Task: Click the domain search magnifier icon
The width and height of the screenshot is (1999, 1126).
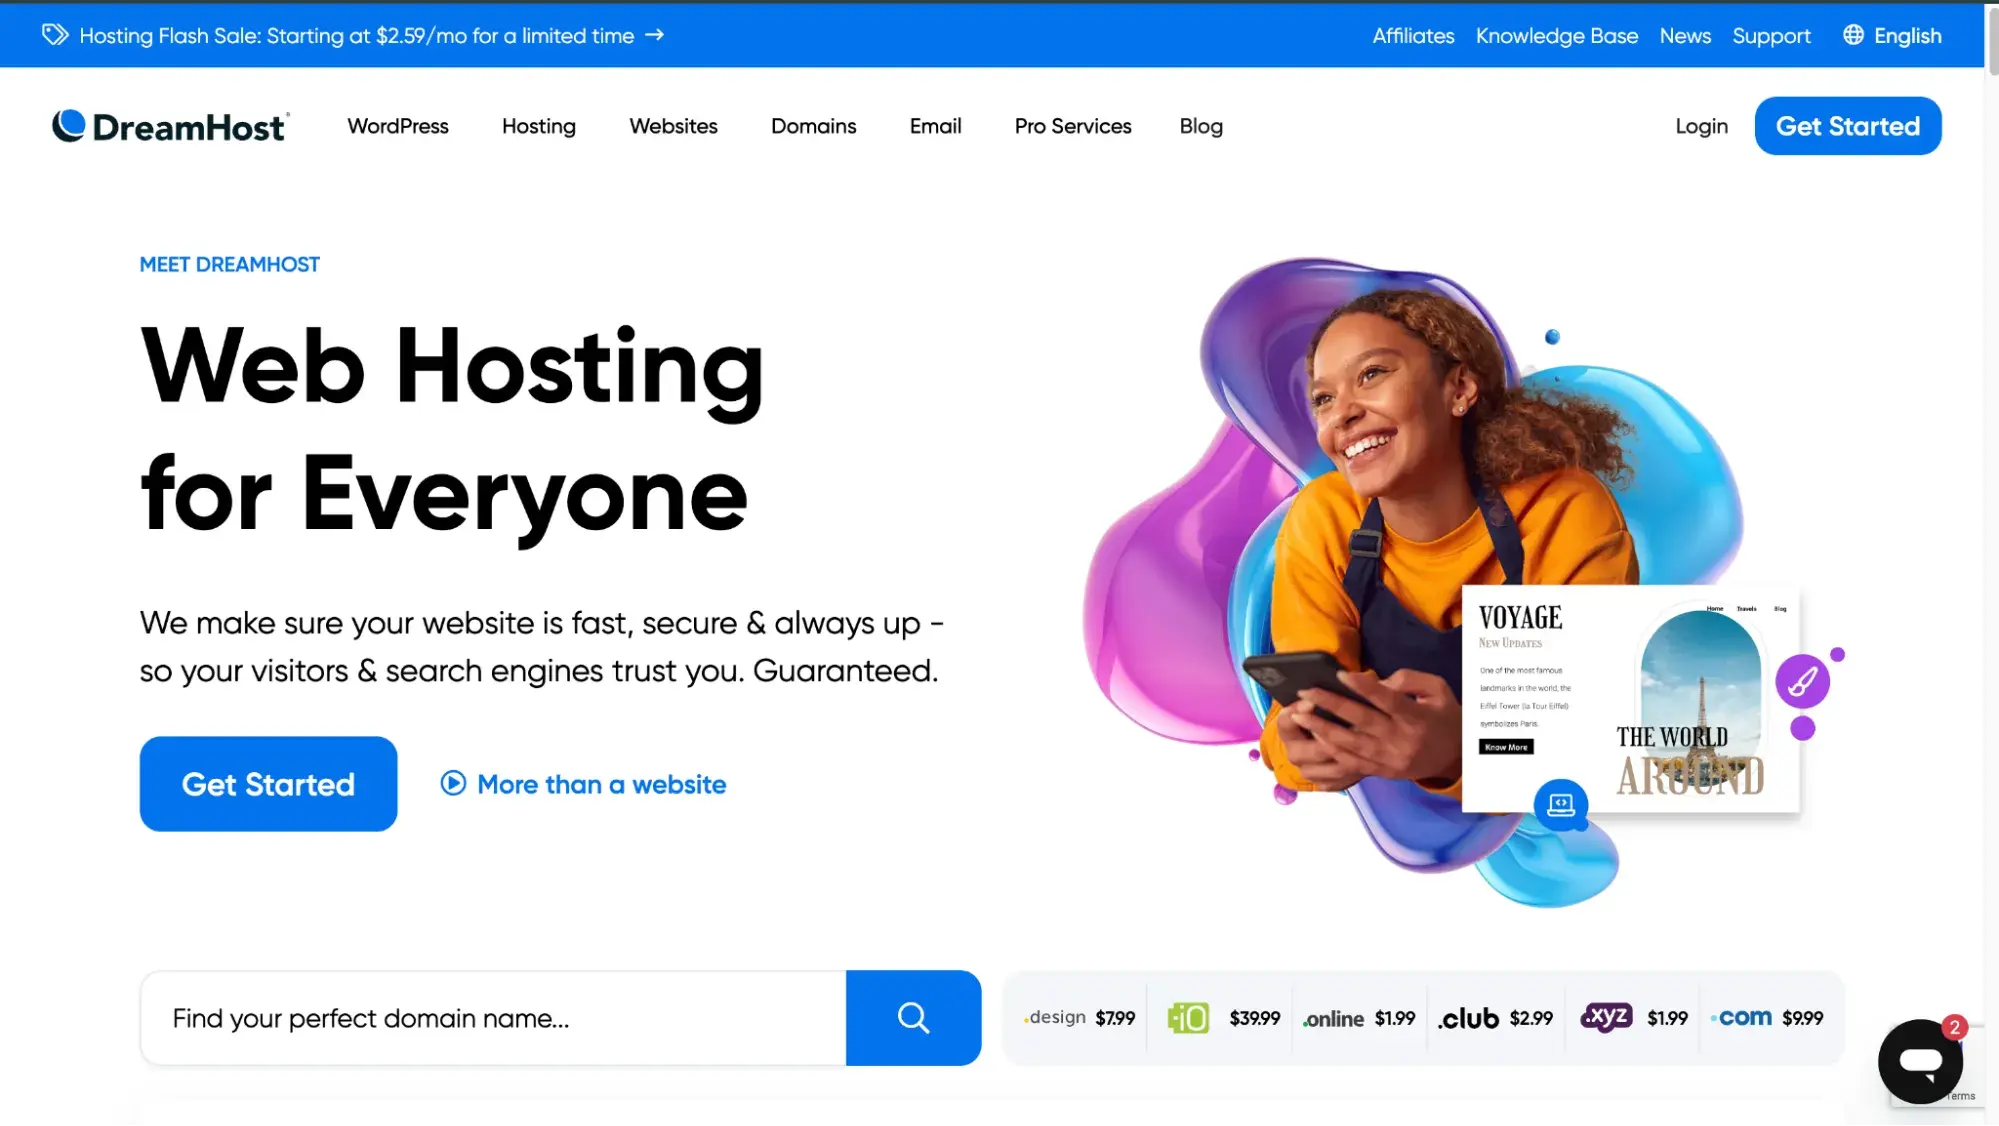Action: pos(913,1018)
